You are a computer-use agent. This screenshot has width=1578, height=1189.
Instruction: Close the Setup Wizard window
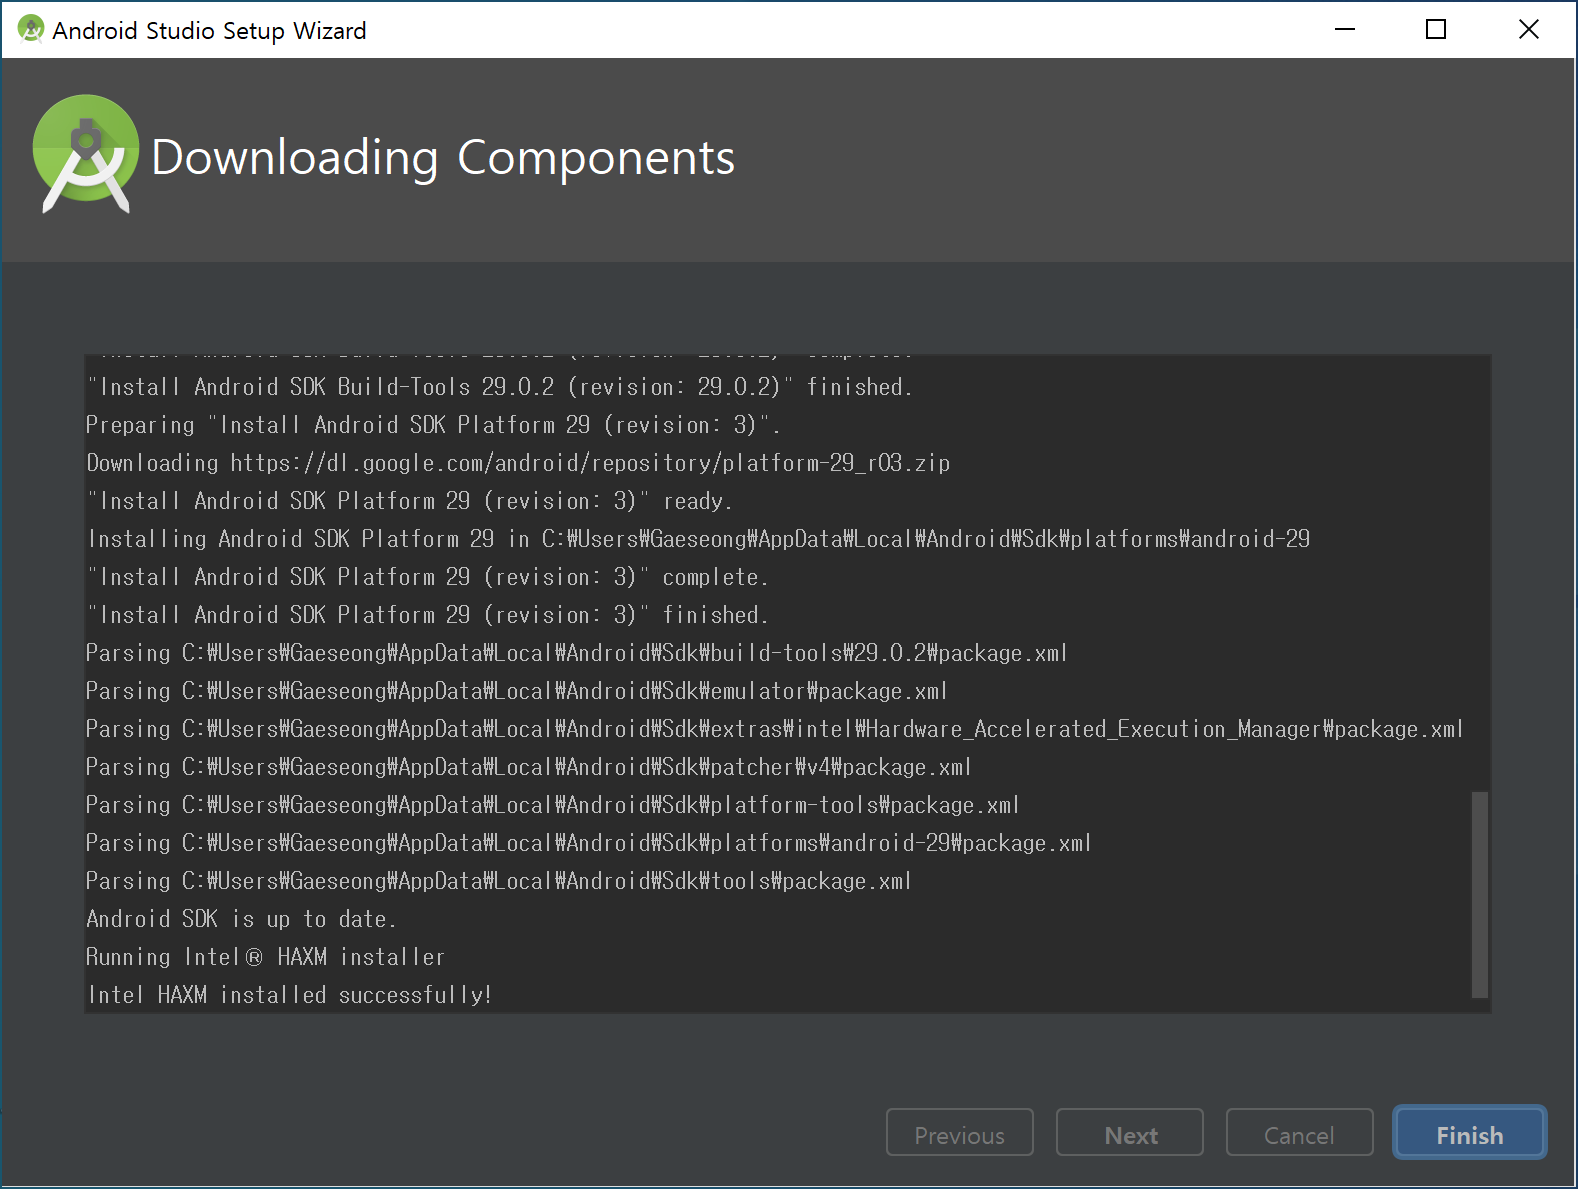pos(1528,30)
